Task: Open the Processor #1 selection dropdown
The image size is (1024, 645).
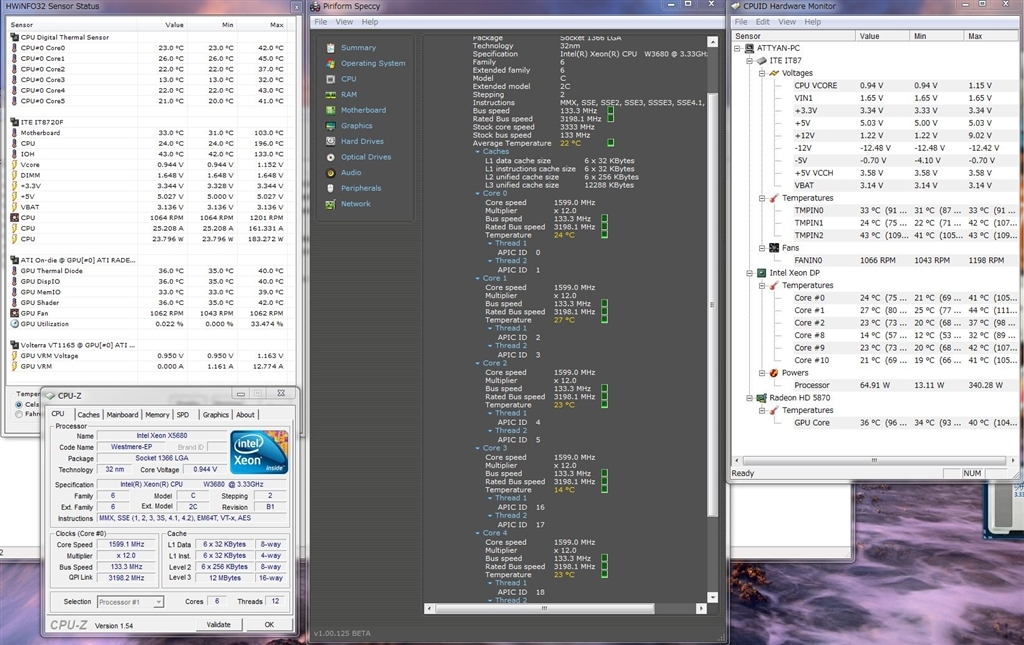Action: pos(130,602)
